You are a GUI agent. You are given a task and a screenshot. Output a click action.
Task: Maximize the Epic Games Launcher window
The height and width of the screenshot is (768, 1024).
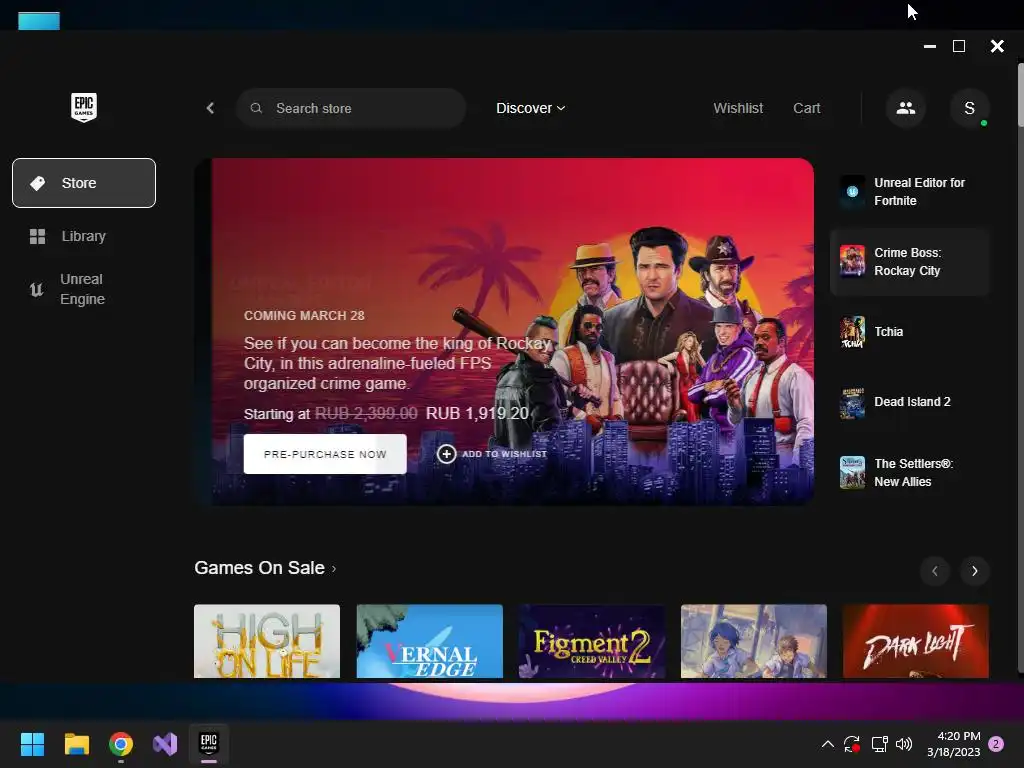959,46
